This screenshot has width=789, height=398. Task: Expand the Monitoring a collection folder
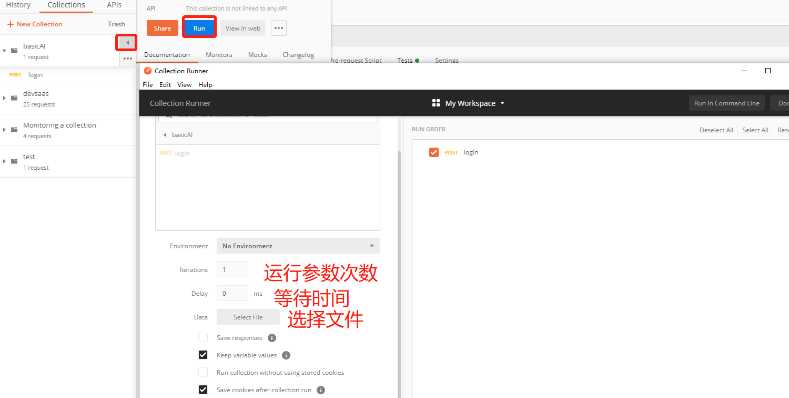click(x=5, y=130)
